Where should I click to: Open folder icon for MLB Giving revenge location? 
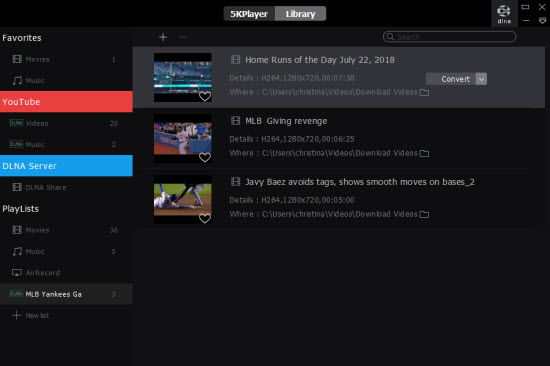pos(424,153)
